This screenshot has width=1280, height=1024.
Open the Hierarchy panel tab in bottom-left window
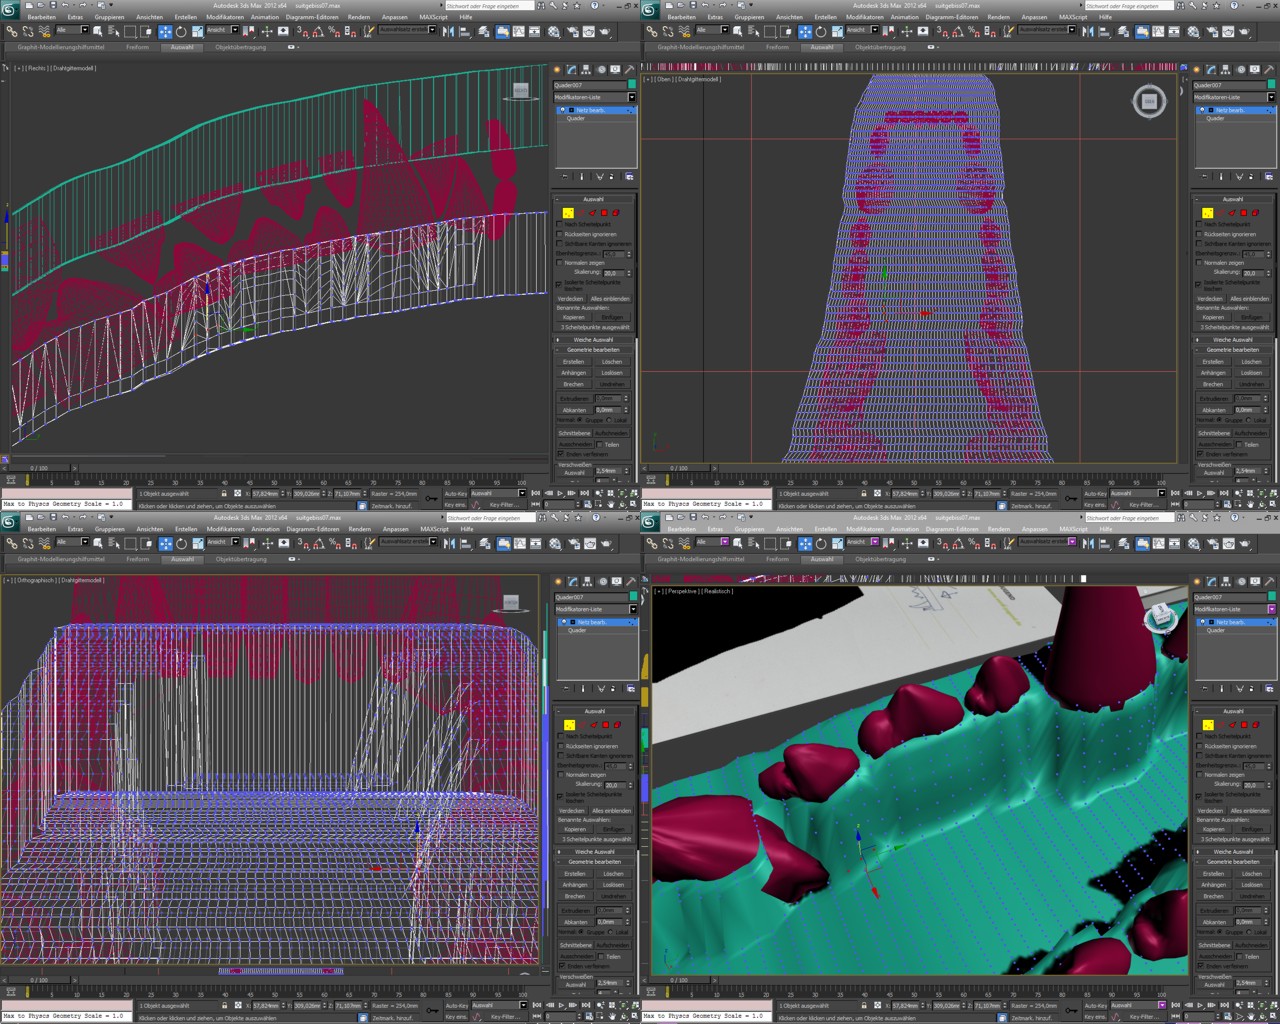click(x=586, y=582)
